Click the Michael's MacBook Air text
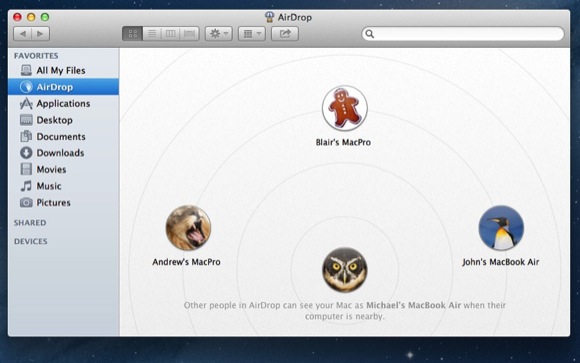The width and height of the screenshot is (580, 363). [414, 305]
